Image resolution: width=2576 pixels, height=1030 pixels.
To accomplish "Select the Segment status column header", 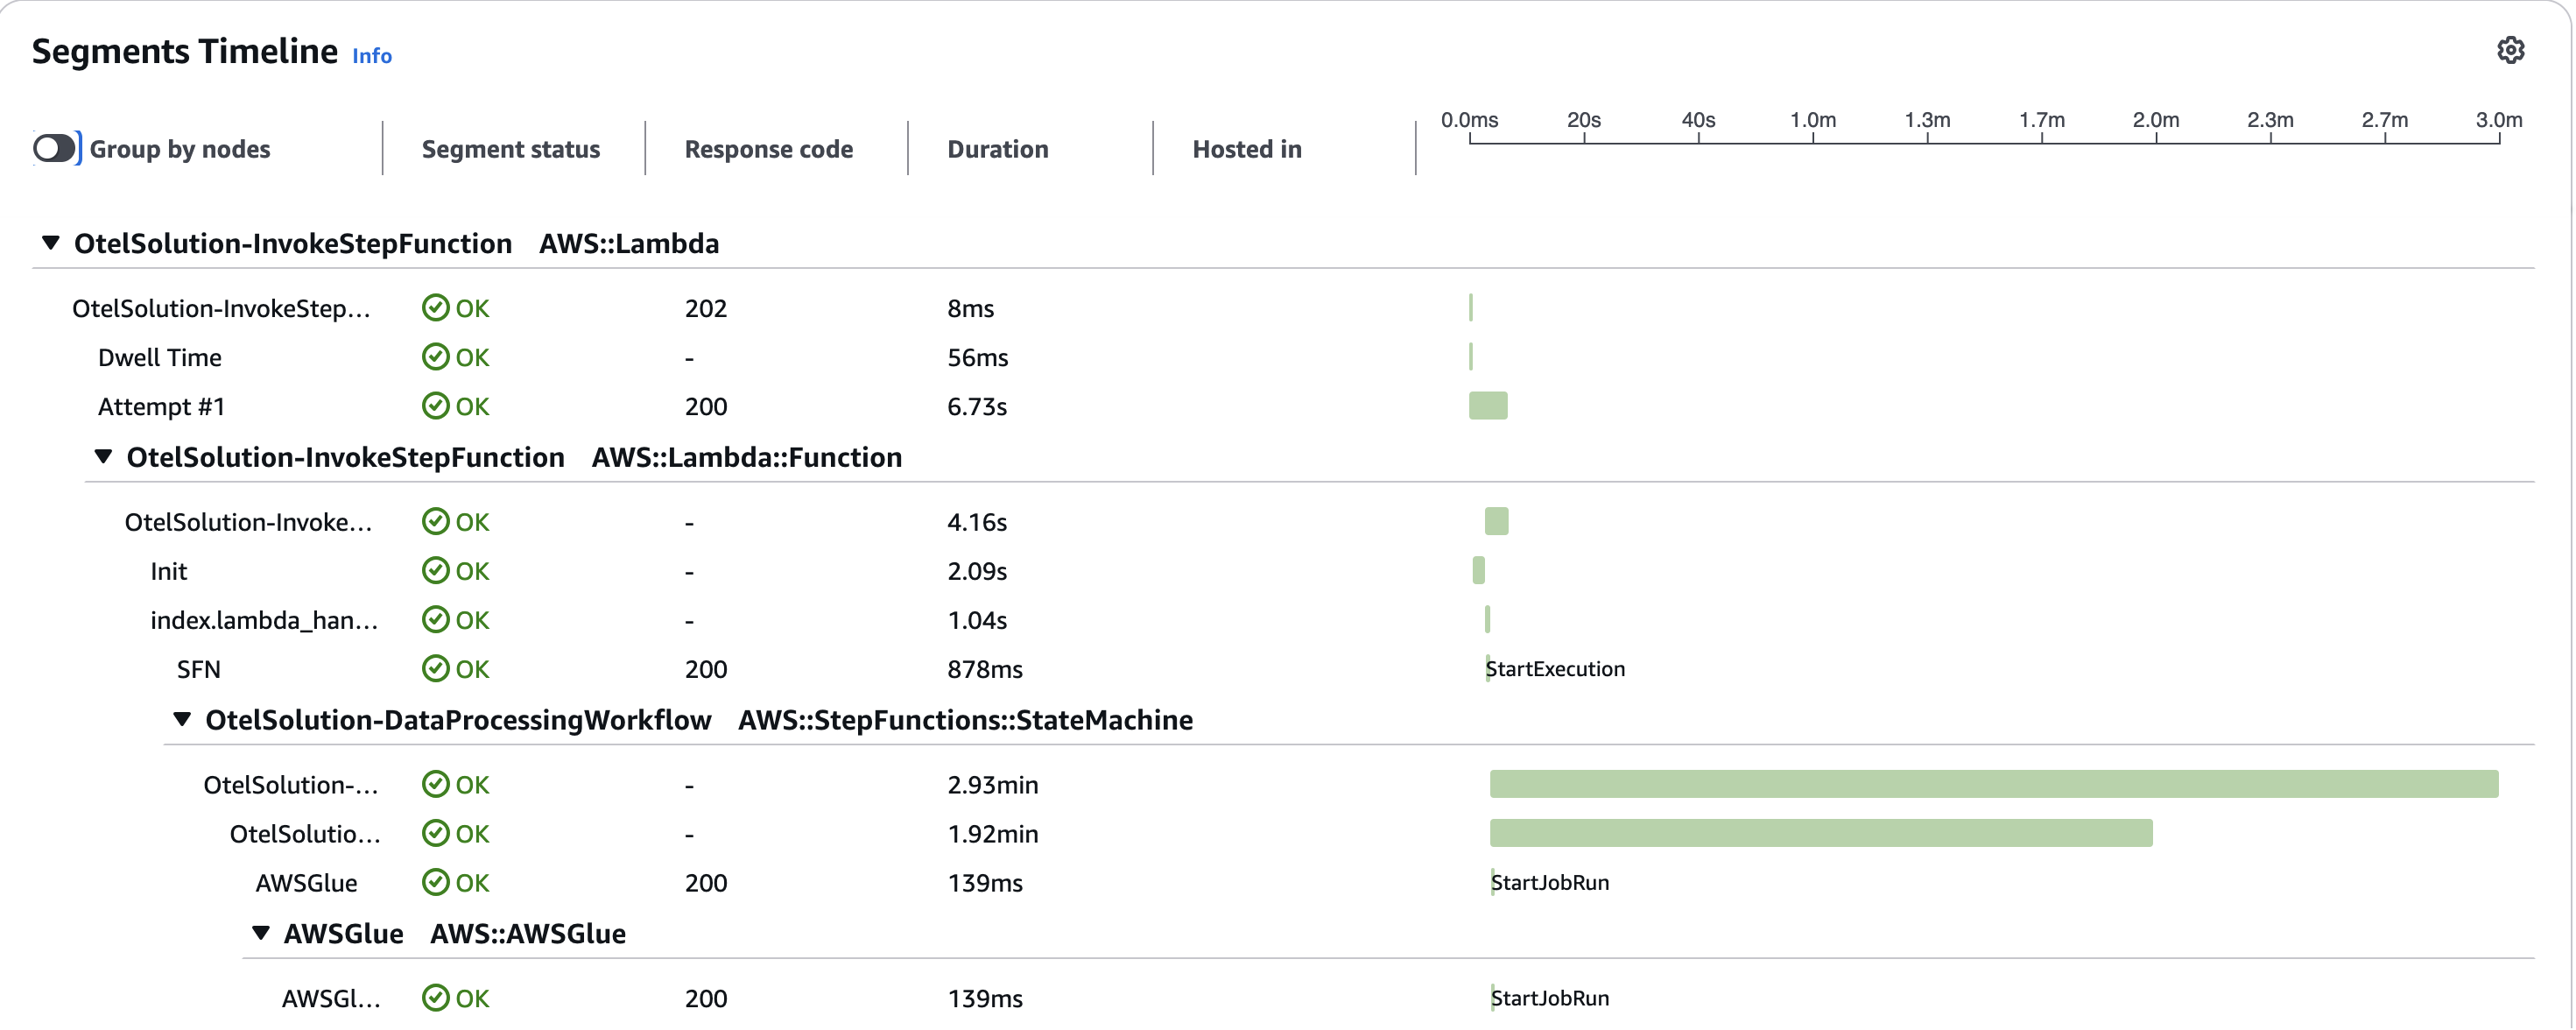I will tap(510, 149).
